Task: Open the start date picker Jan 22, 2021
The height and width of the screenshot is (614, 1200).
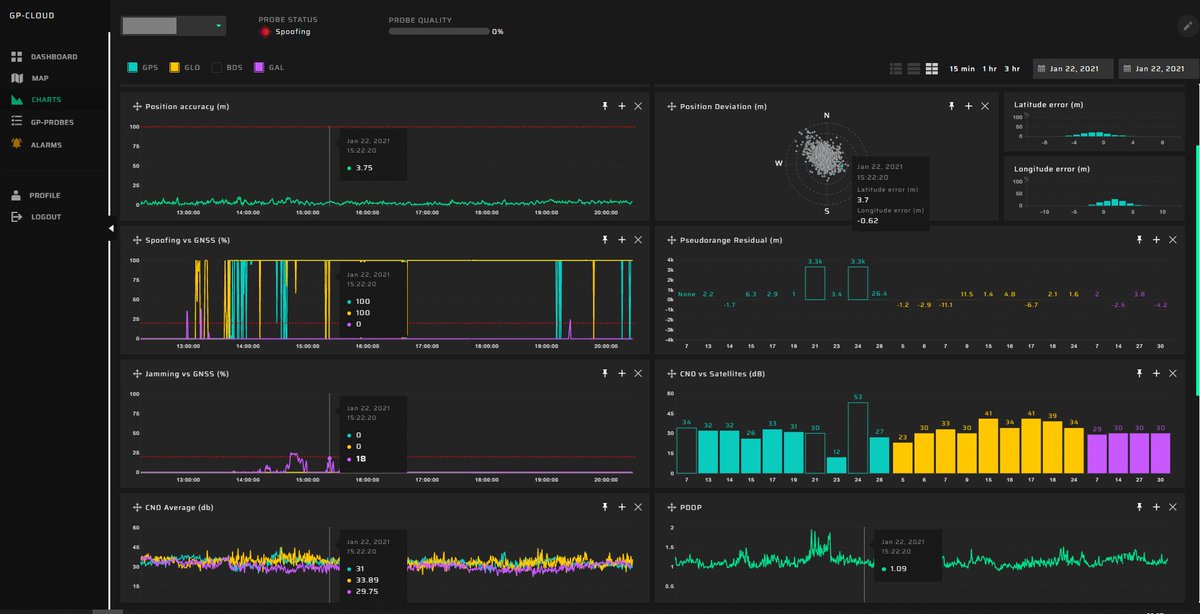Action: coord(1072,68)
